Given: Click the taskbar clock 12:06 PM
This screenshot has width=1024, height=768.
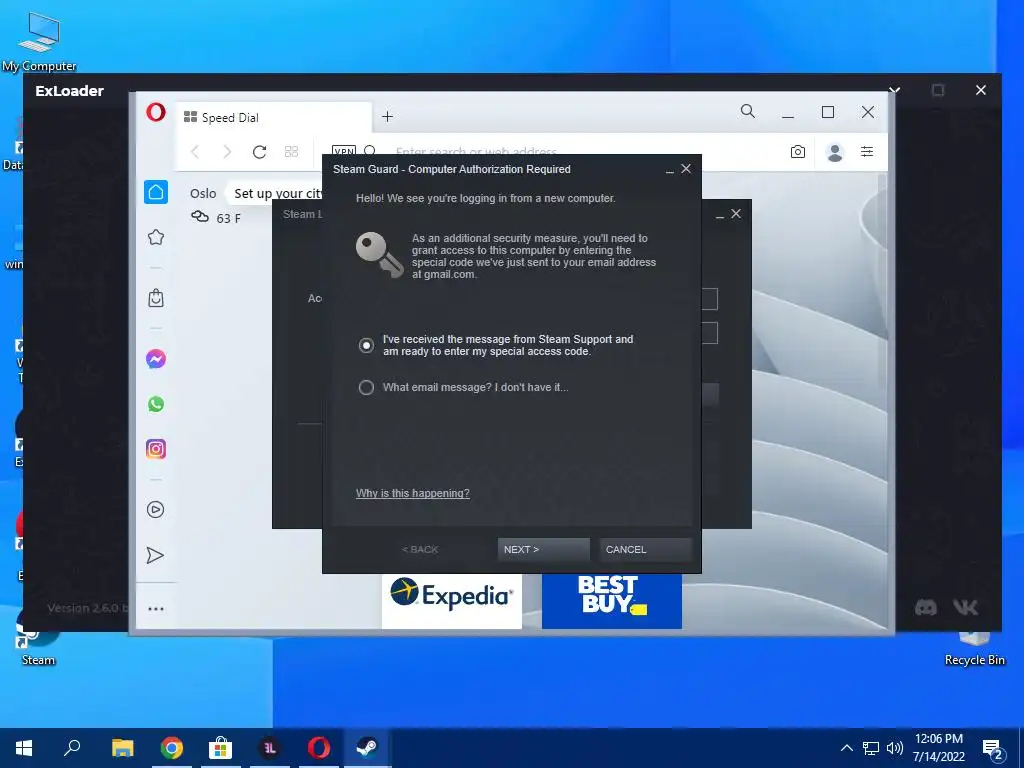Looking at the screenshot, I should pyautogui.click(x=938, y=739).
